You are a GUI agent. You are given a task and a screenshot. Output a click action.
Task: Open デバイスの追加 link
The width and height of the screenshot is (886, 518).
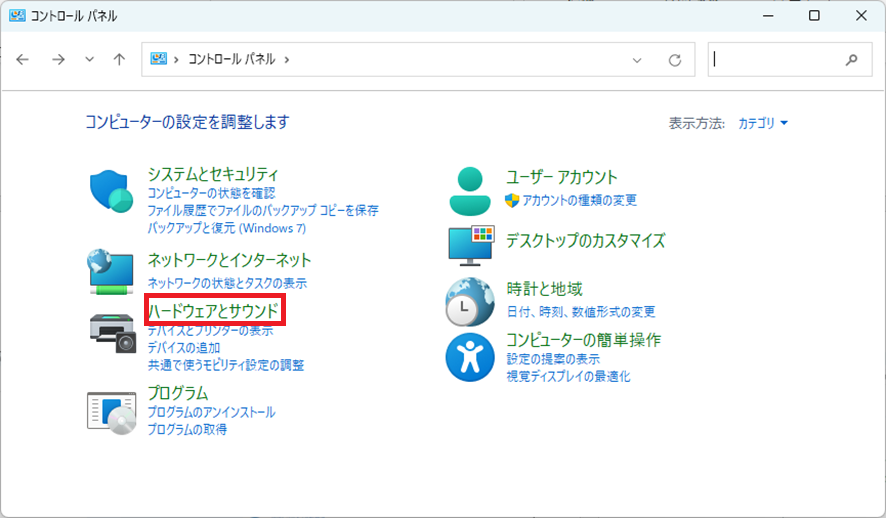pos(184,348)
